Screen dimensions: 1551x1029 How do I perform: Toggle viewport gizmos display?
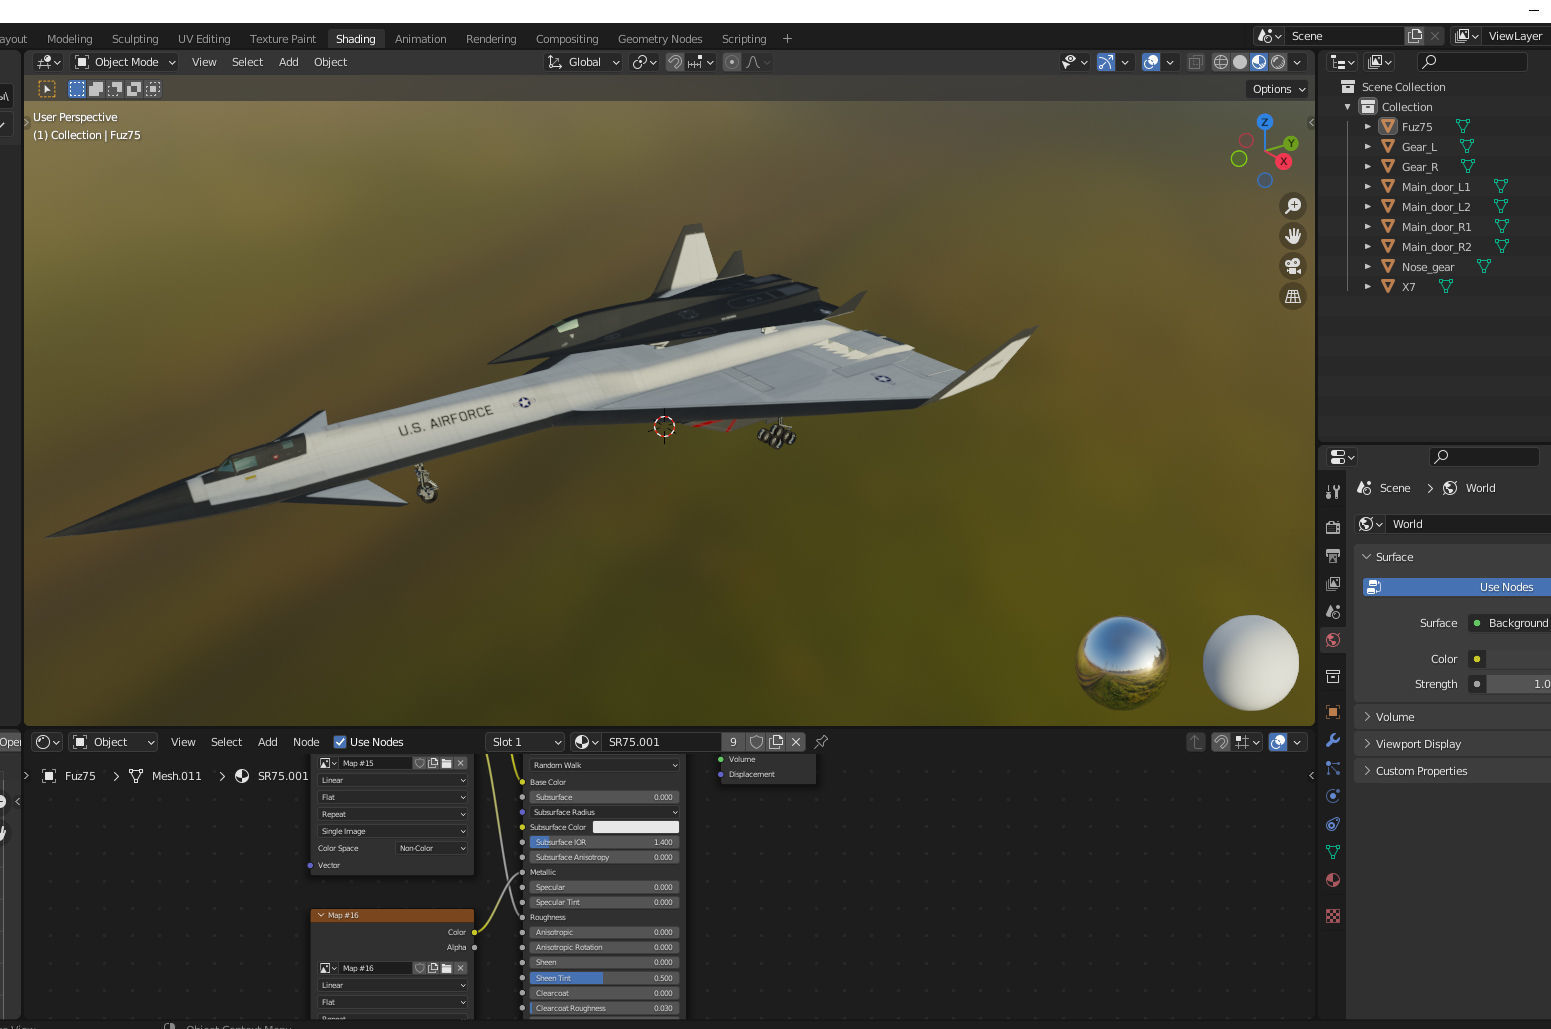coord(1105,62)
